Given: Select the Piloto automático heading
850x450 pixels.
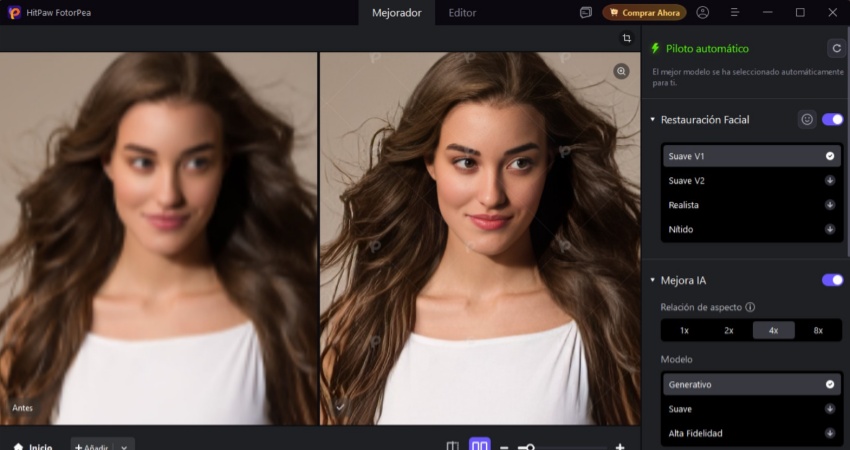Looking at the screenshot, I should click(x=707, y=49).
